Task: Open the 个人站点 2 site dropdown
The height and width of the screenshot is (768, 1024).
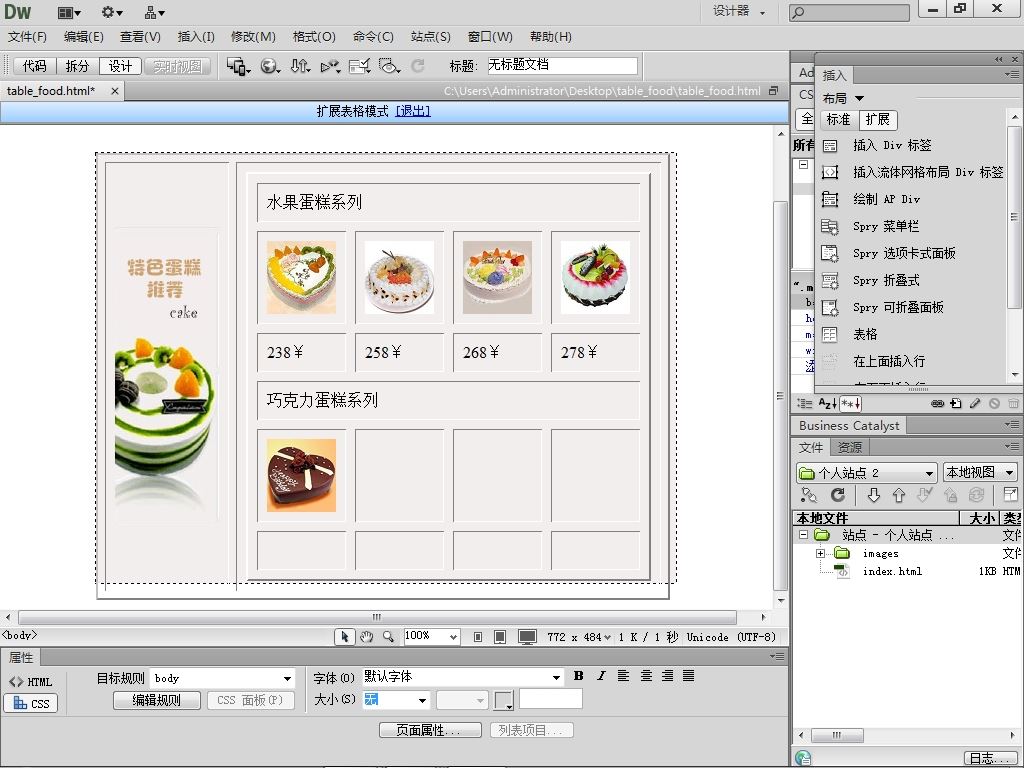Action: pyautogui.click(x=867, y=472)
